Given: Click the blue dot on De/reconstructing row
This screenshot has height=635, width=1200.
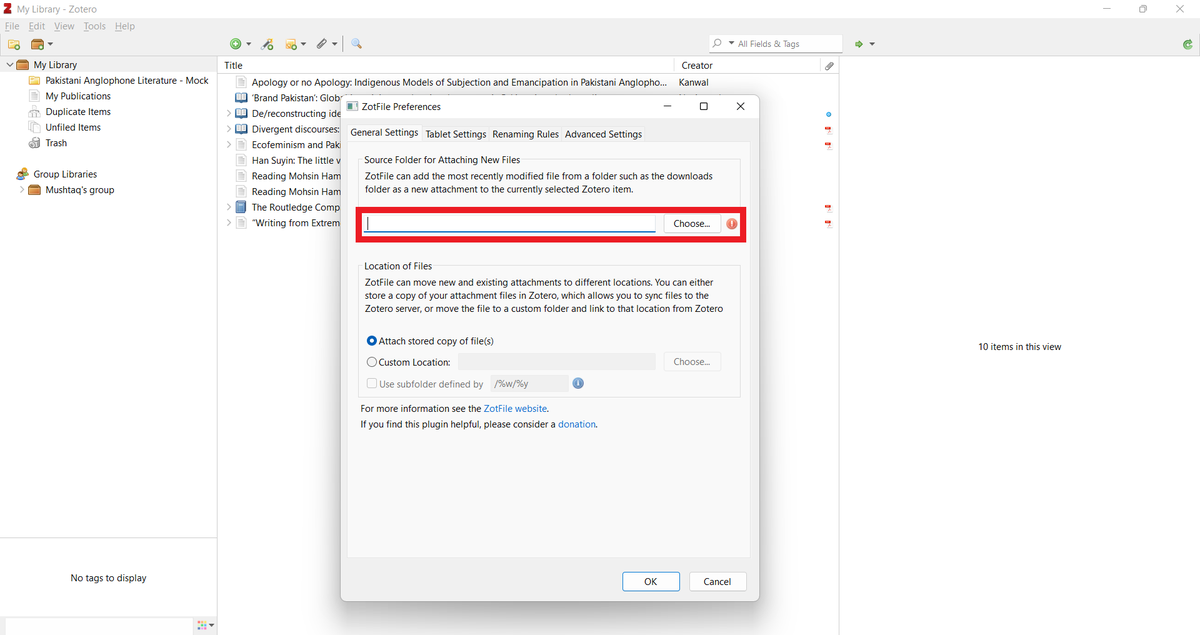Looking at the screenshot, I should pyautogui.click(x=828, y=114).
